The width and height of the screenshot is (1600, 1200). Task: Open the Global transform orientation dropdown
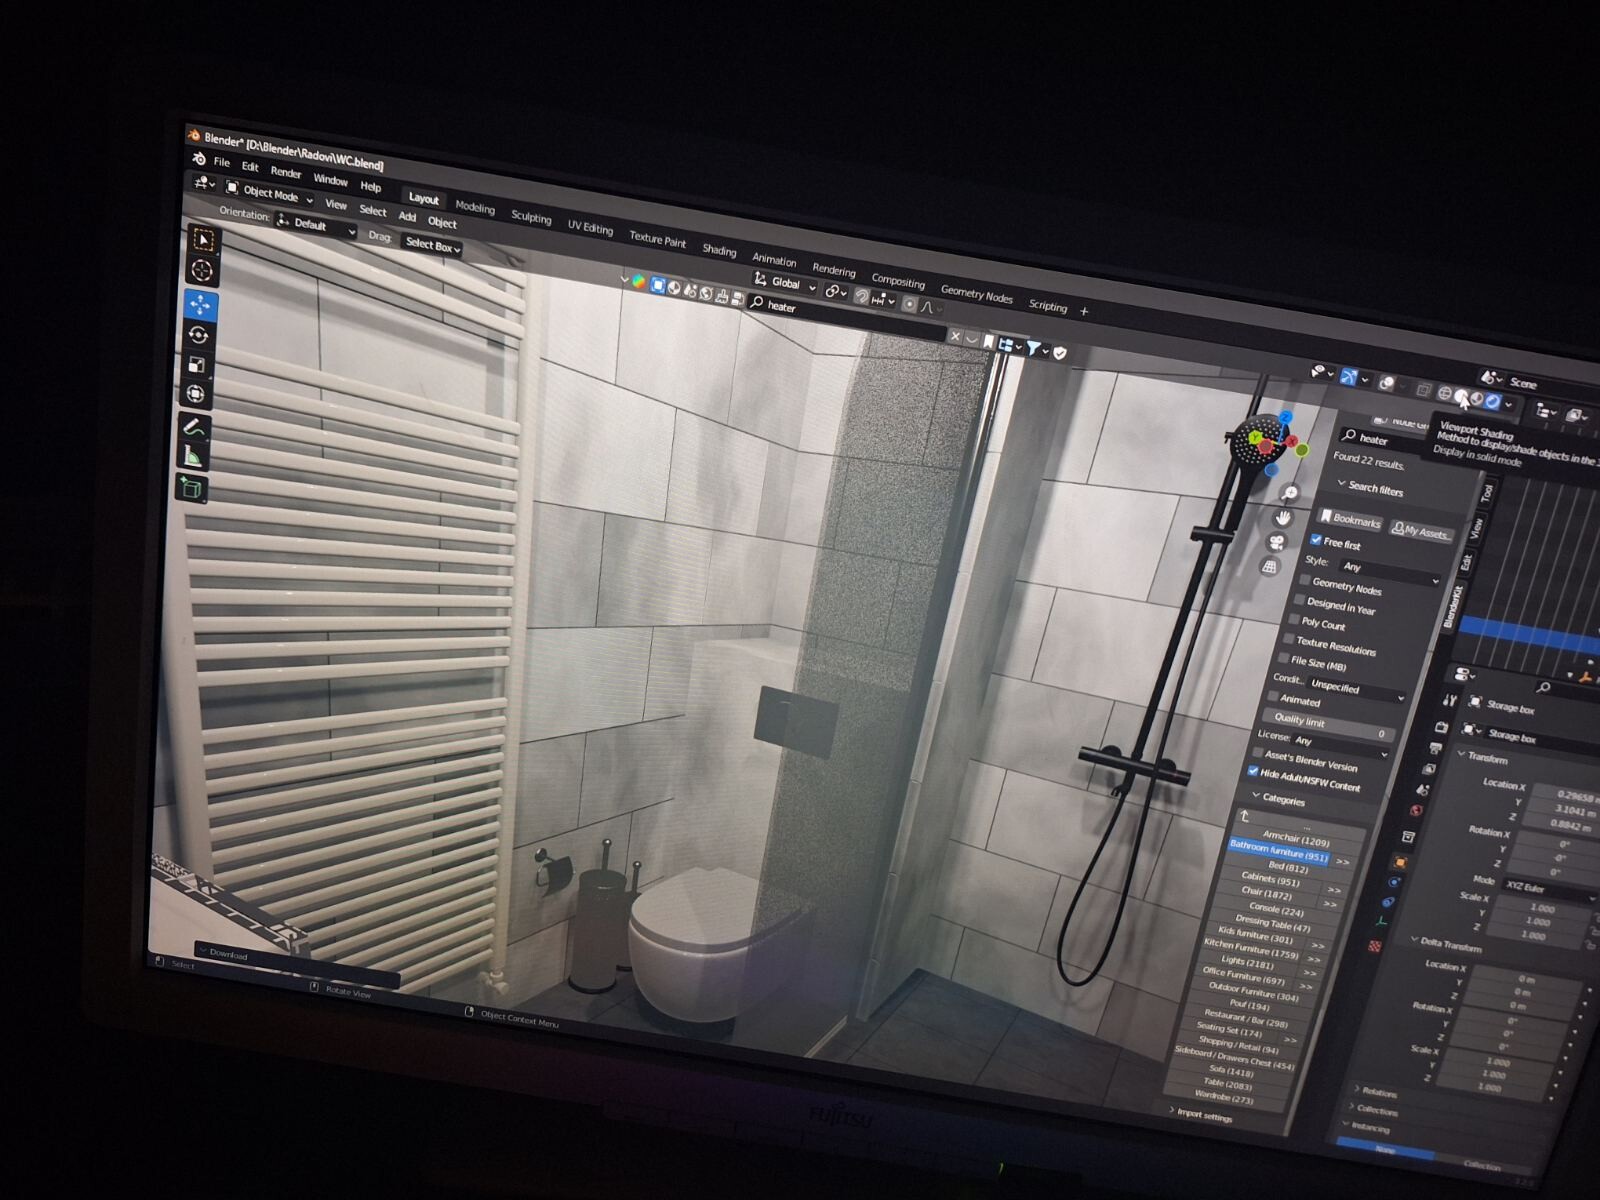(786, 283)
